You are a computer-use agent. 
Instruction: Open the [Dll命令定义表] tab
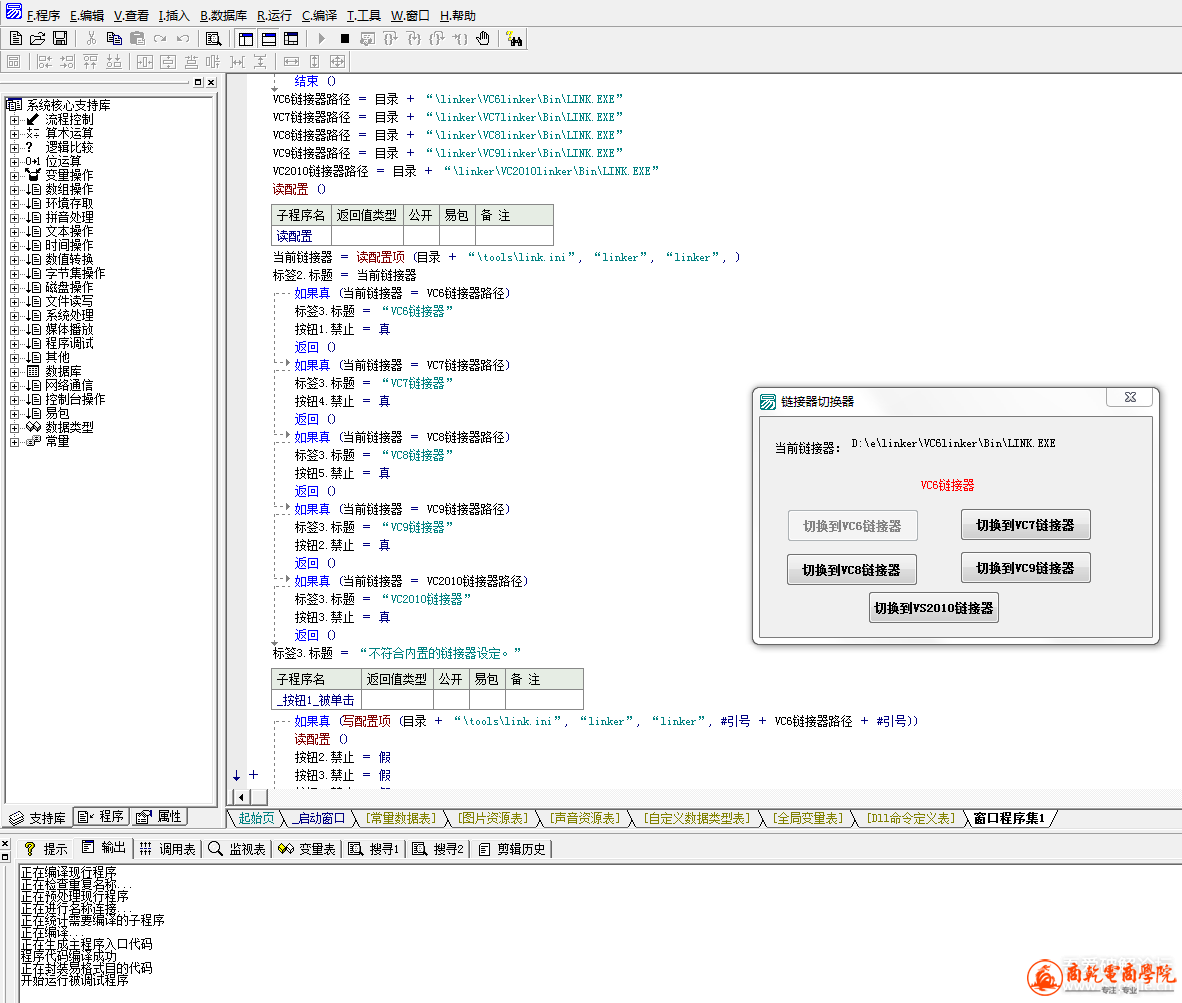[x=911, y=818]
